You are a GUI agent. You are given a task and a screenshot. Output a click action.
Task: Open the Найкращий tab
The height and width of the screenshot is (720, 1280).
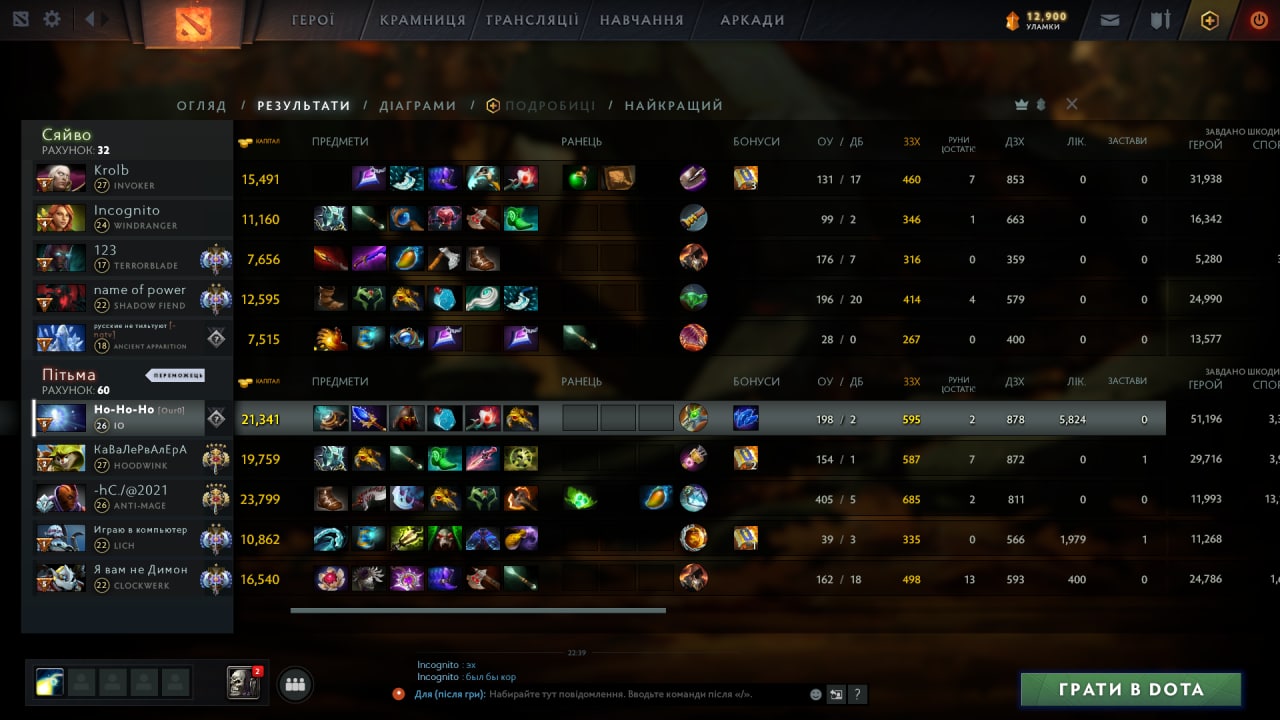click(x=674, y=105)
